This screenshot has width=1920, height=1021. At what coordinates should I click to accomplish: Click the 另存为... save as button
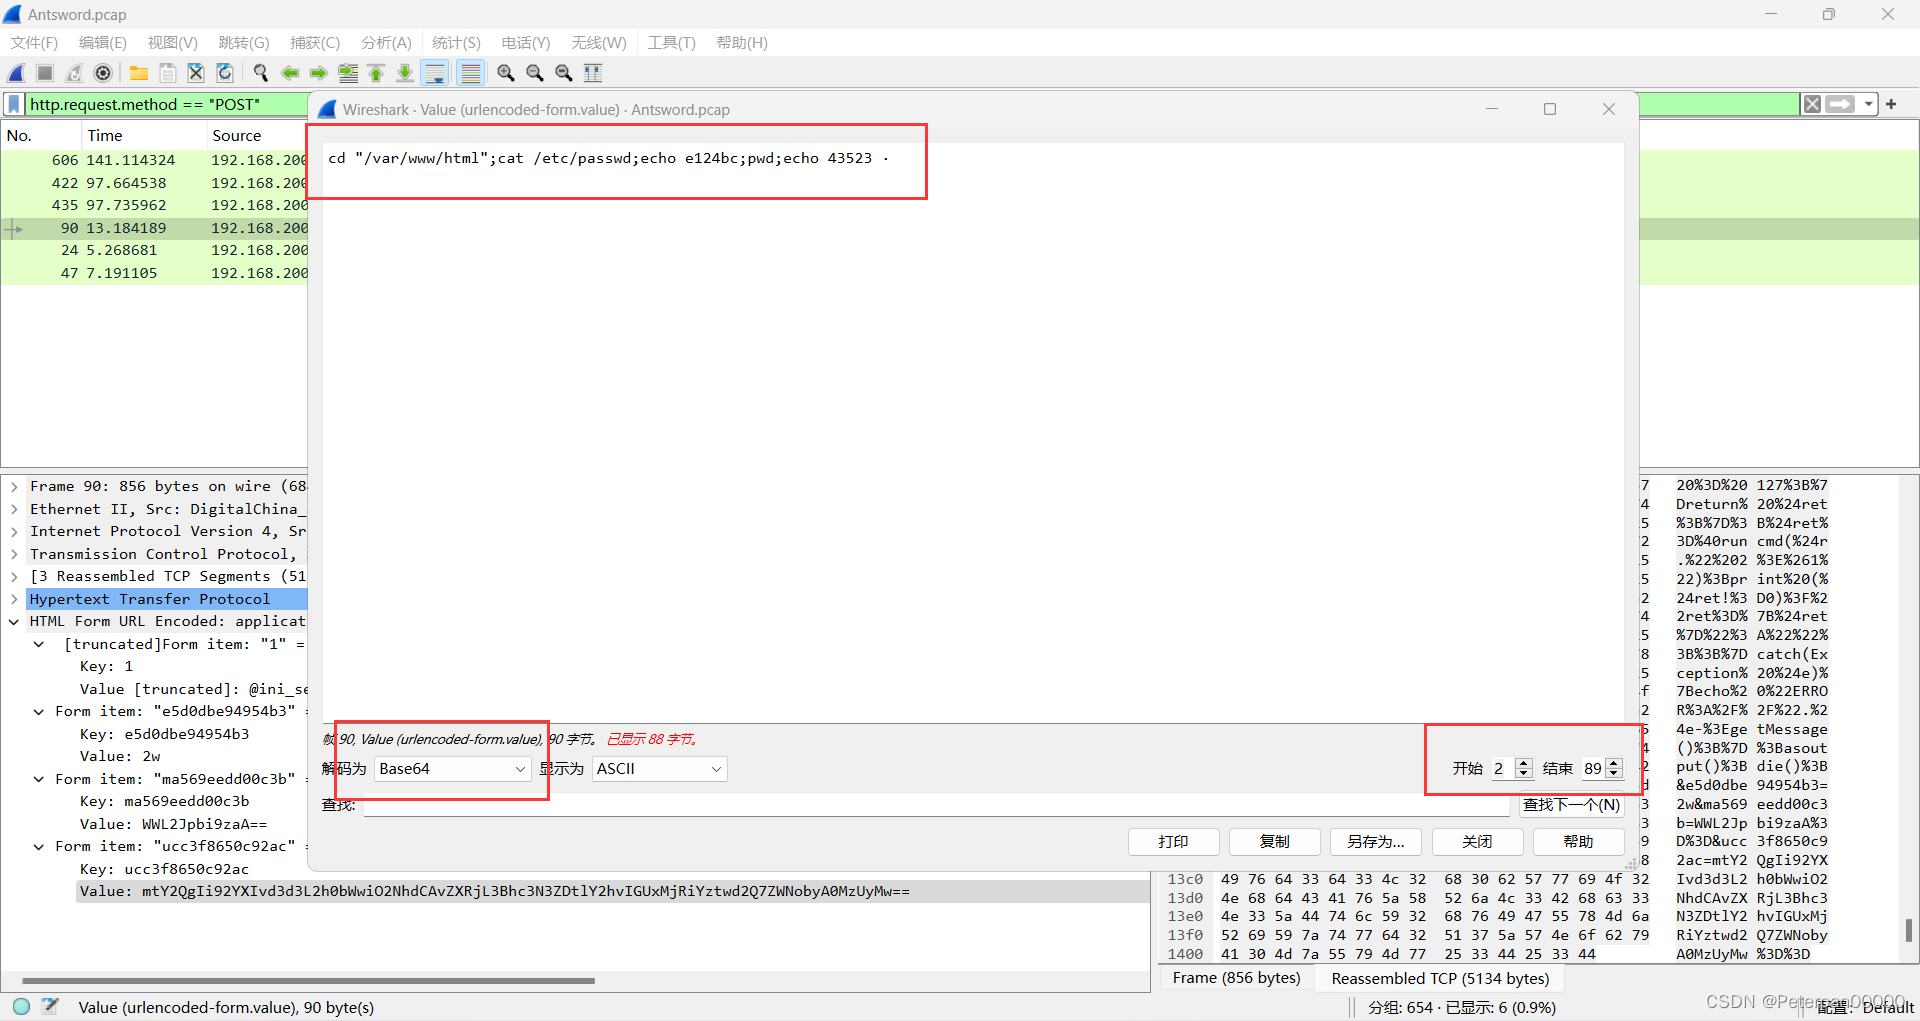(x=1375, y=842)
